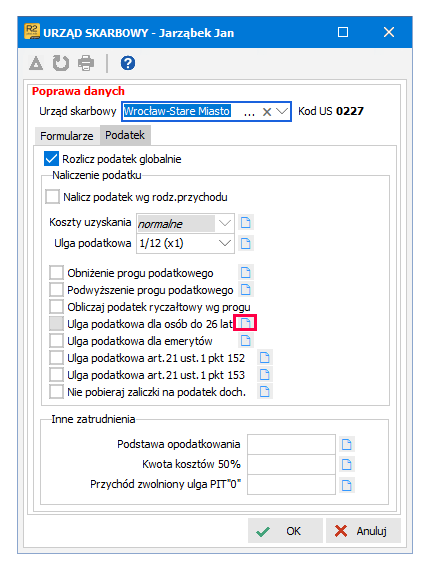This screenshot has width=442, height=582.
Task: Confirm with the OK button
Action: coord(285,531)
